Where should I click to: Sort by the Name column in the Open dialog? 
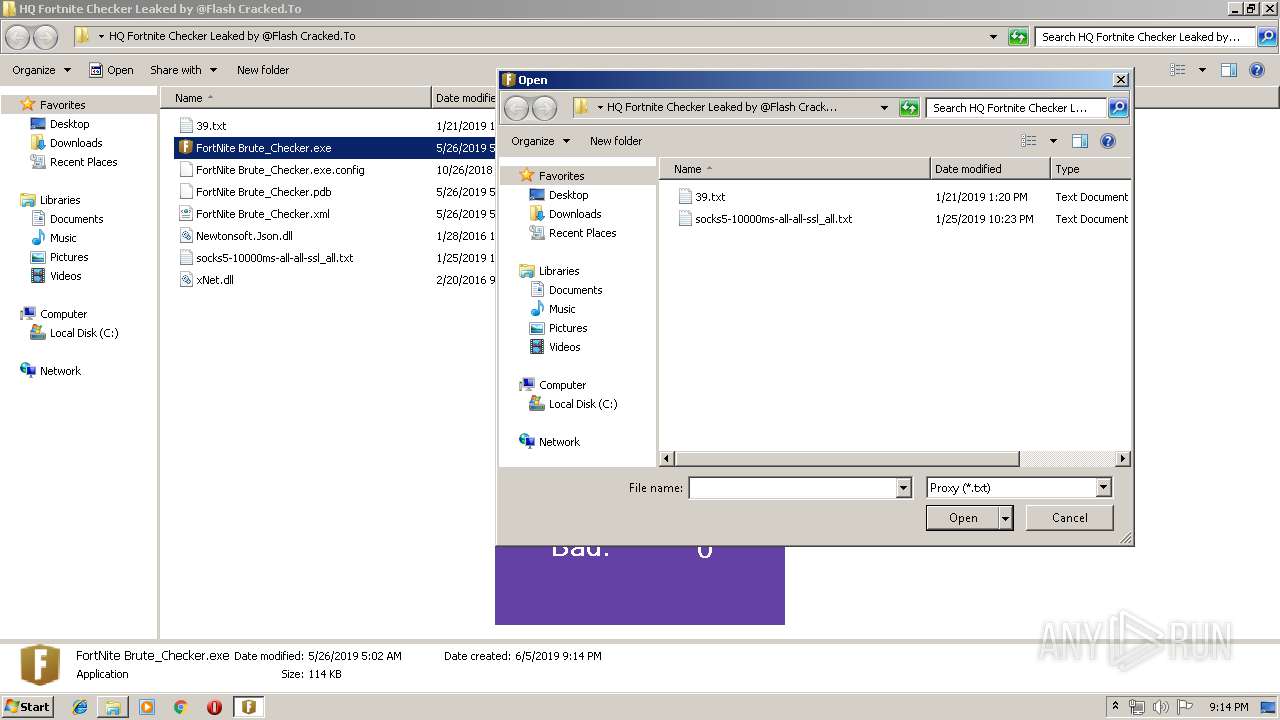click(796, 169)
